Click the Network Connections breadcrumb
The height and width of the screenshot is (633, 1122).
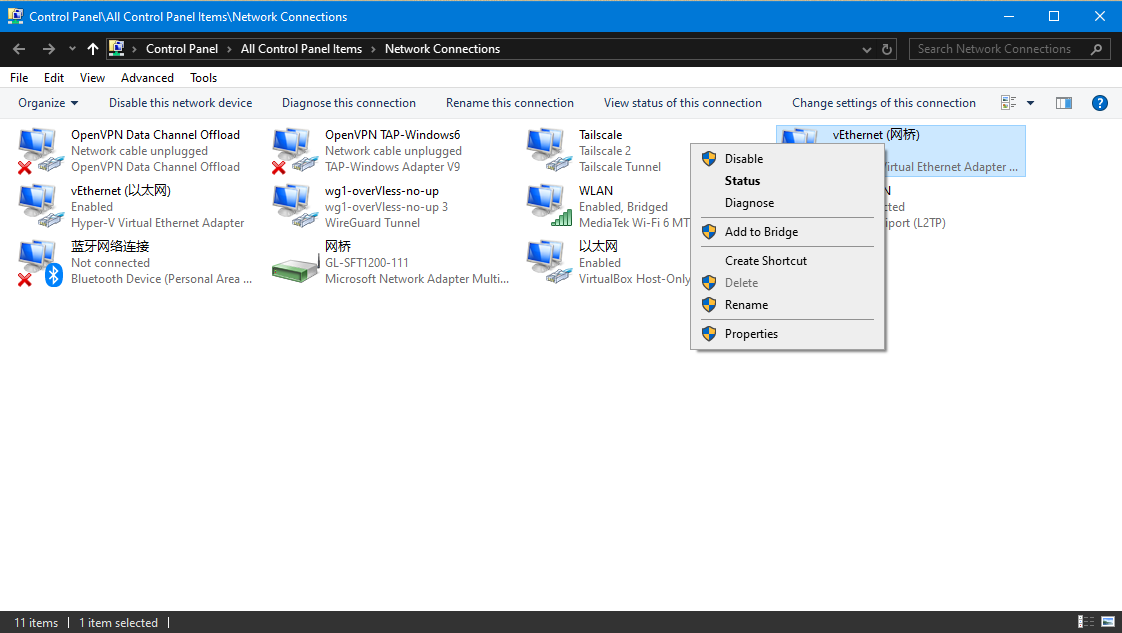point(442,49)
